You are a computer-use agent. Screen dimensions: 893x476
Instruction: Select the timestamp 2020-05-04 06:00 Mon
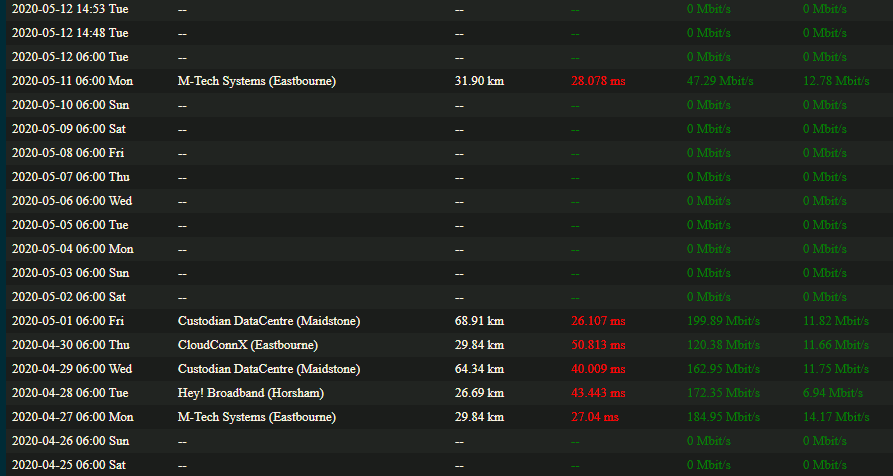point(72,249)
